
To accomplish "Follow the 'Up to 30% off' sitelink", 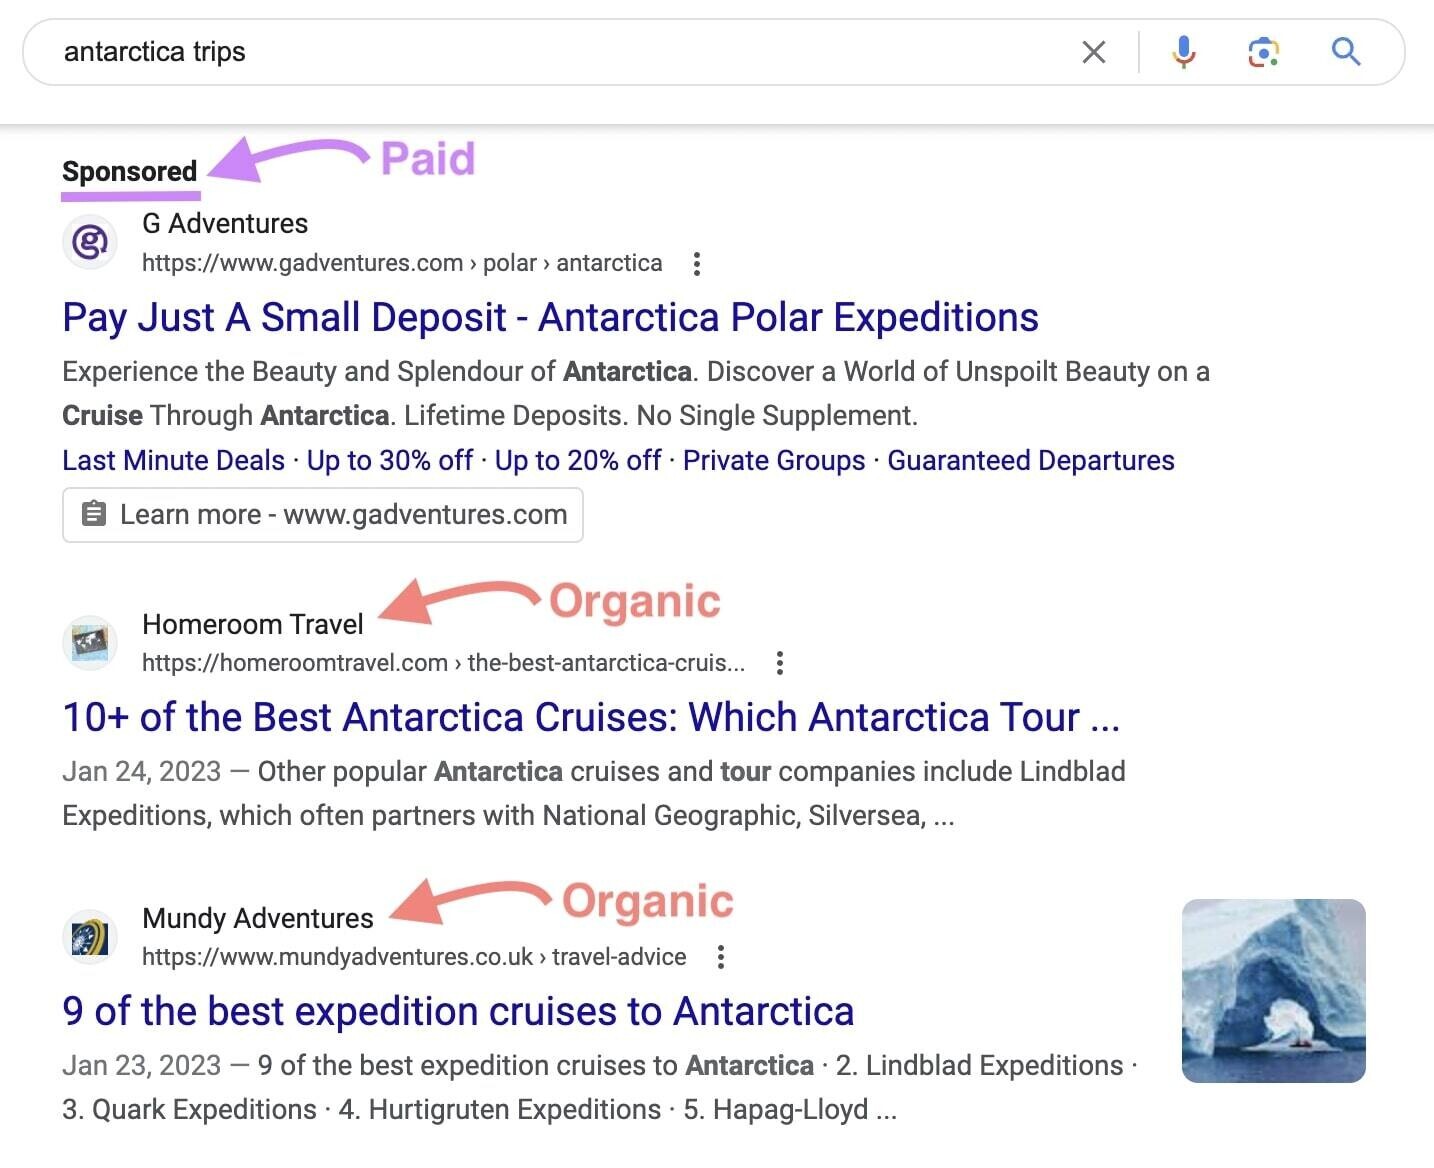I will [390, 461].
